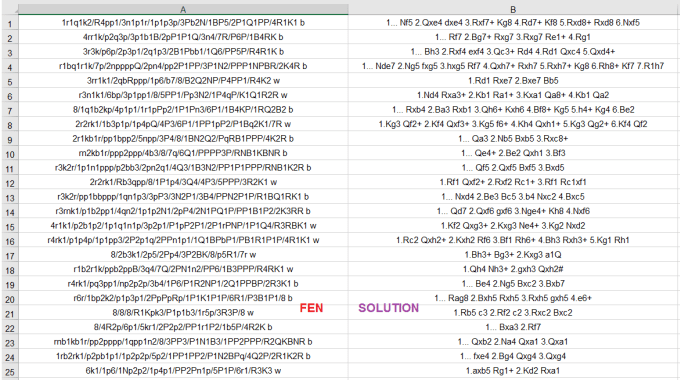The image size is (680, 380).
Task: Select the red FEN label
Action: (311, 308)
